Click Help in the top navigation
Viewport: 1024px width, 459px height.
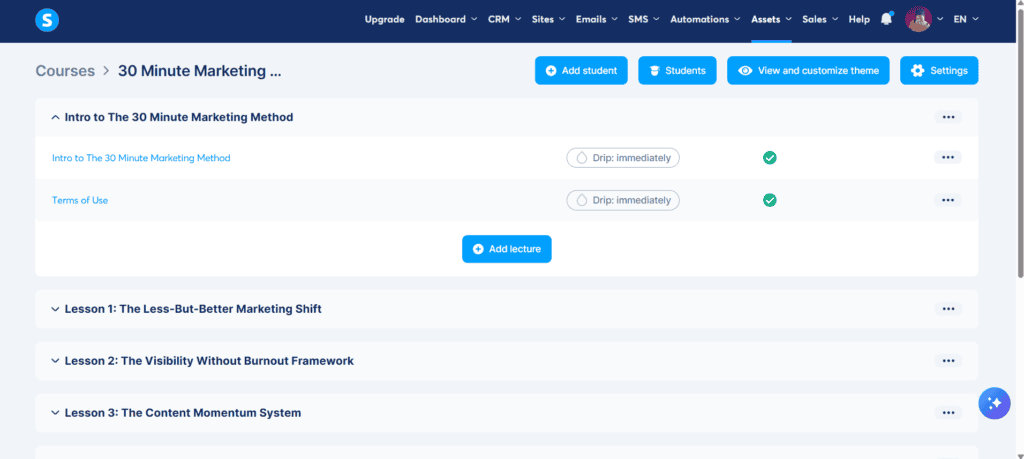tap(859, 20)
